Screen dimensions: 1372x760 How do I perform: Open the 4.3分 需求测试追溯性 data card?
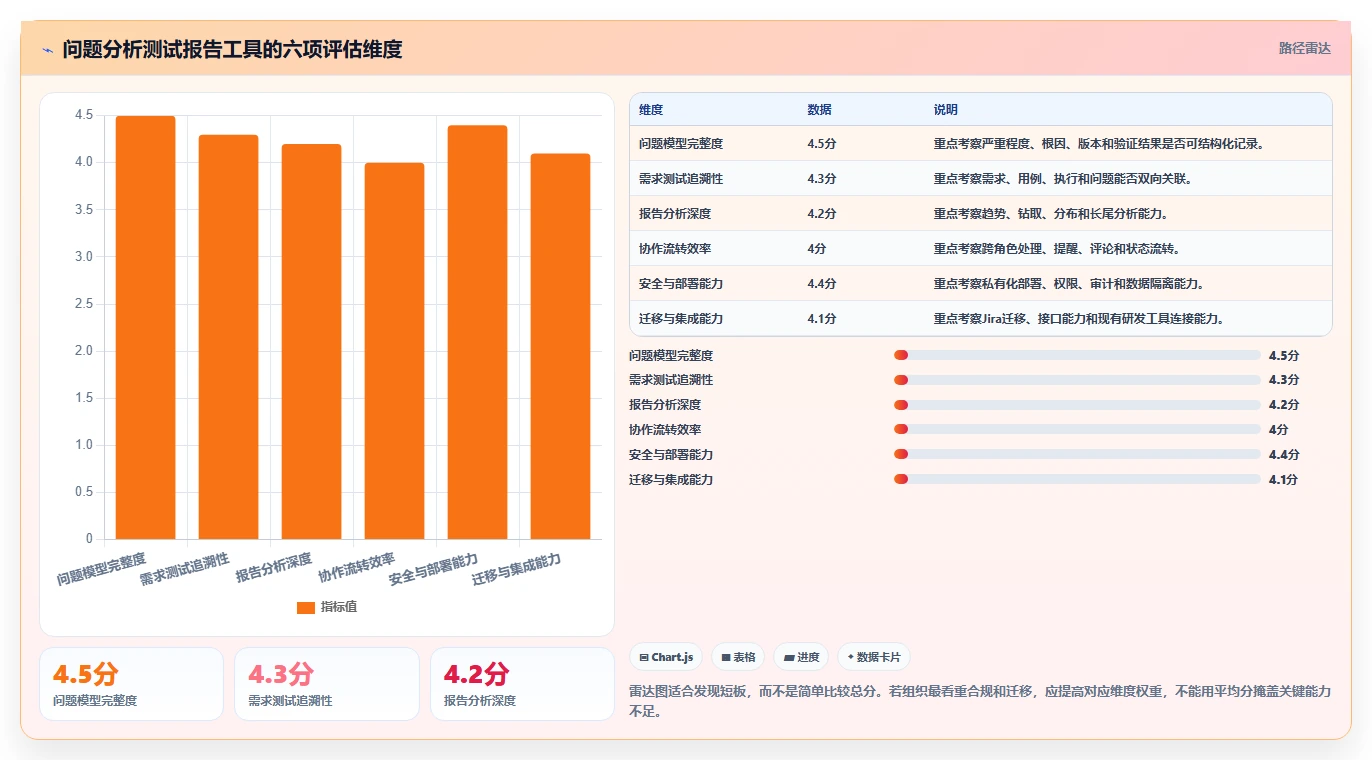click(x=326, y=684)
